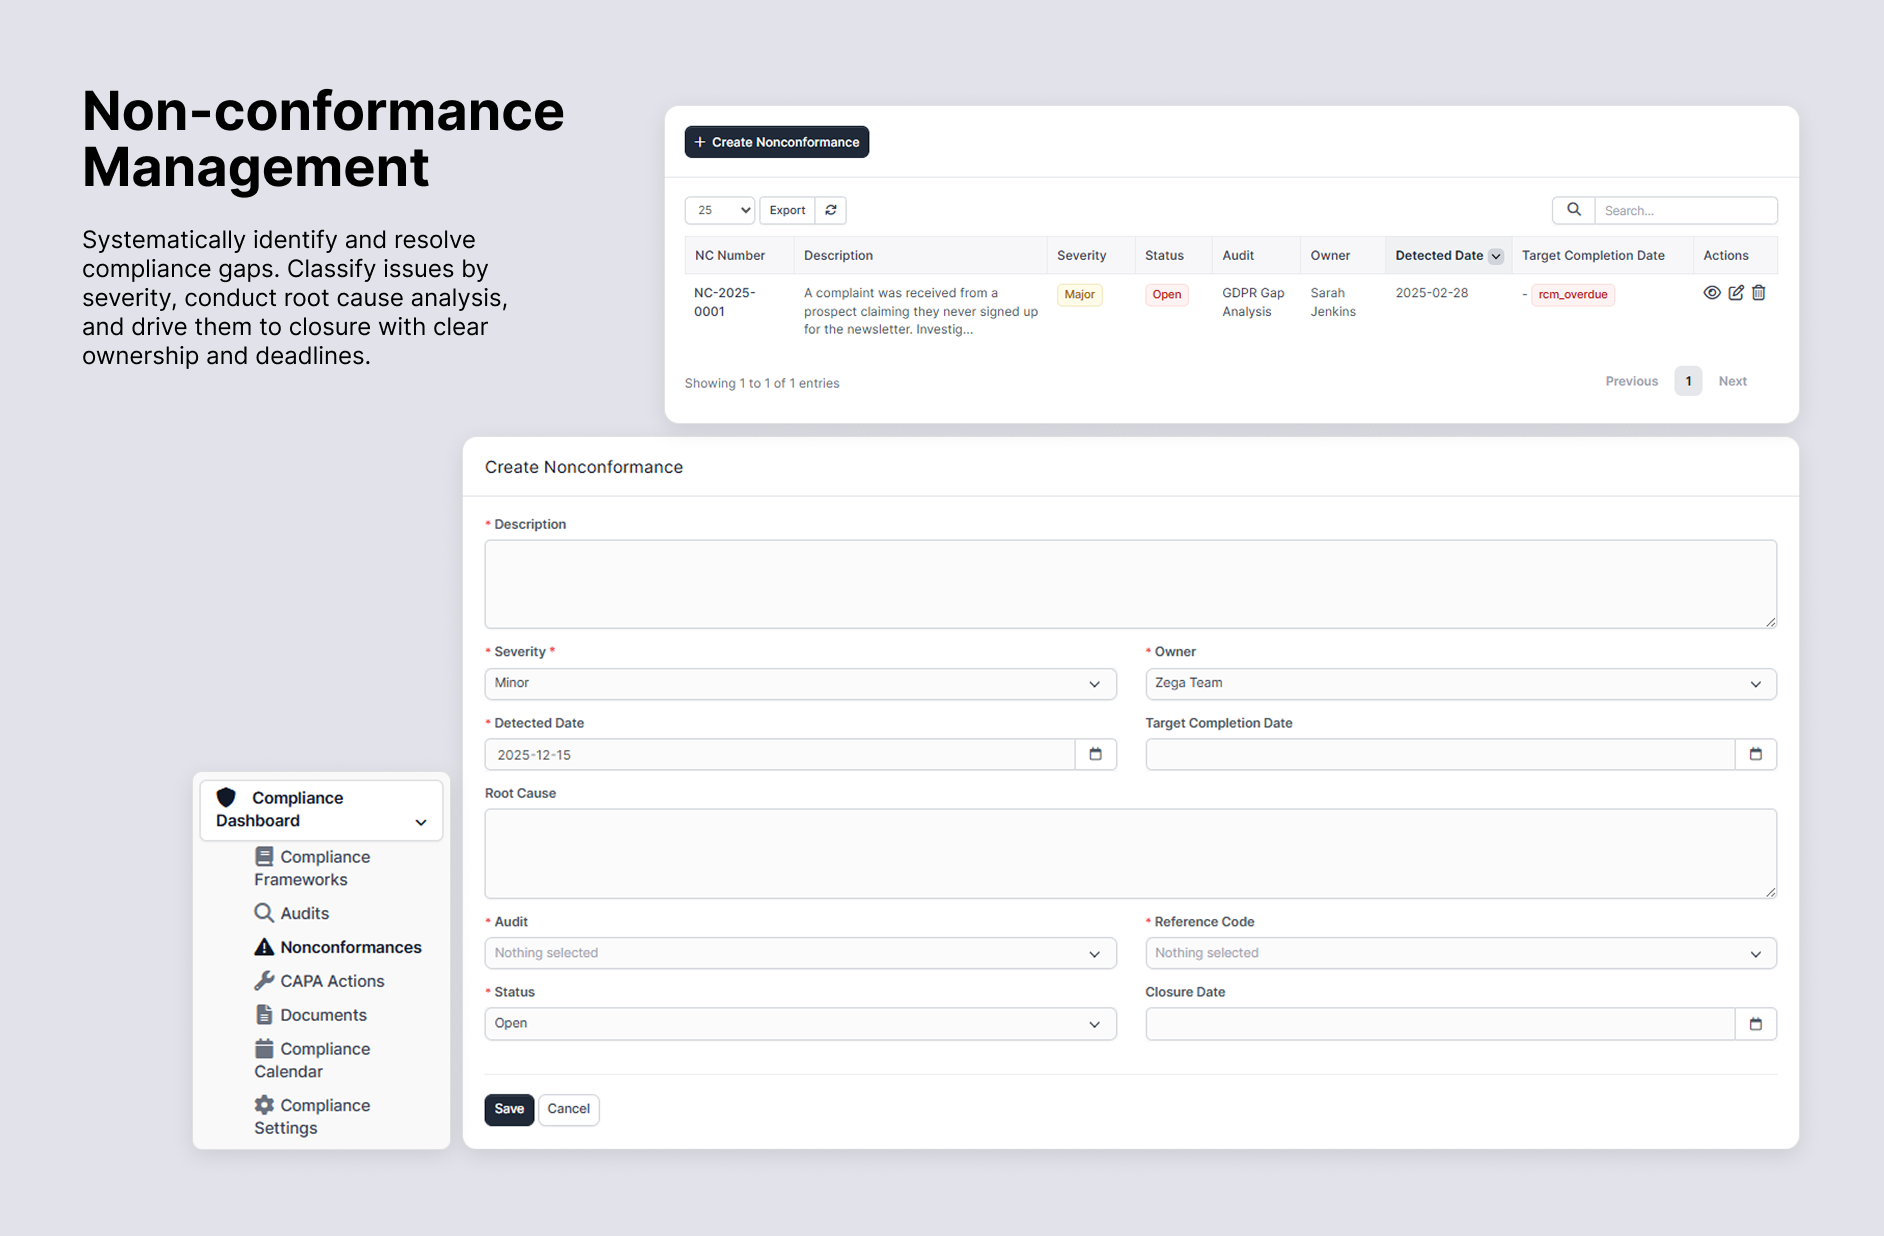Open Audits from the sidebar menu
1884x1236 pixels.
(x=304, y=913)
